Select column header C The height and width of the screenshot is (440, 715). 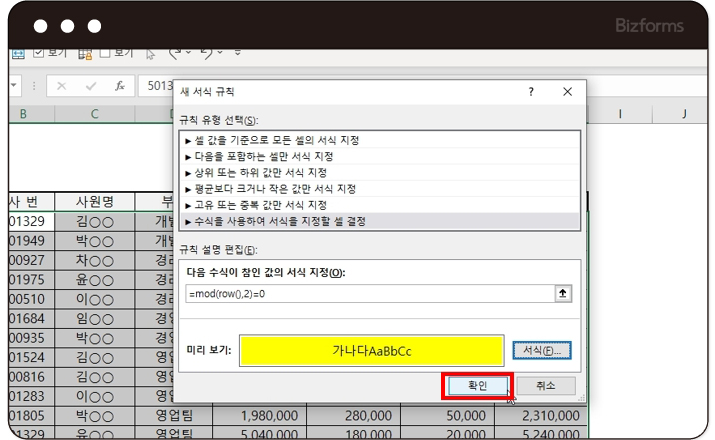click(x=93, y=114)
